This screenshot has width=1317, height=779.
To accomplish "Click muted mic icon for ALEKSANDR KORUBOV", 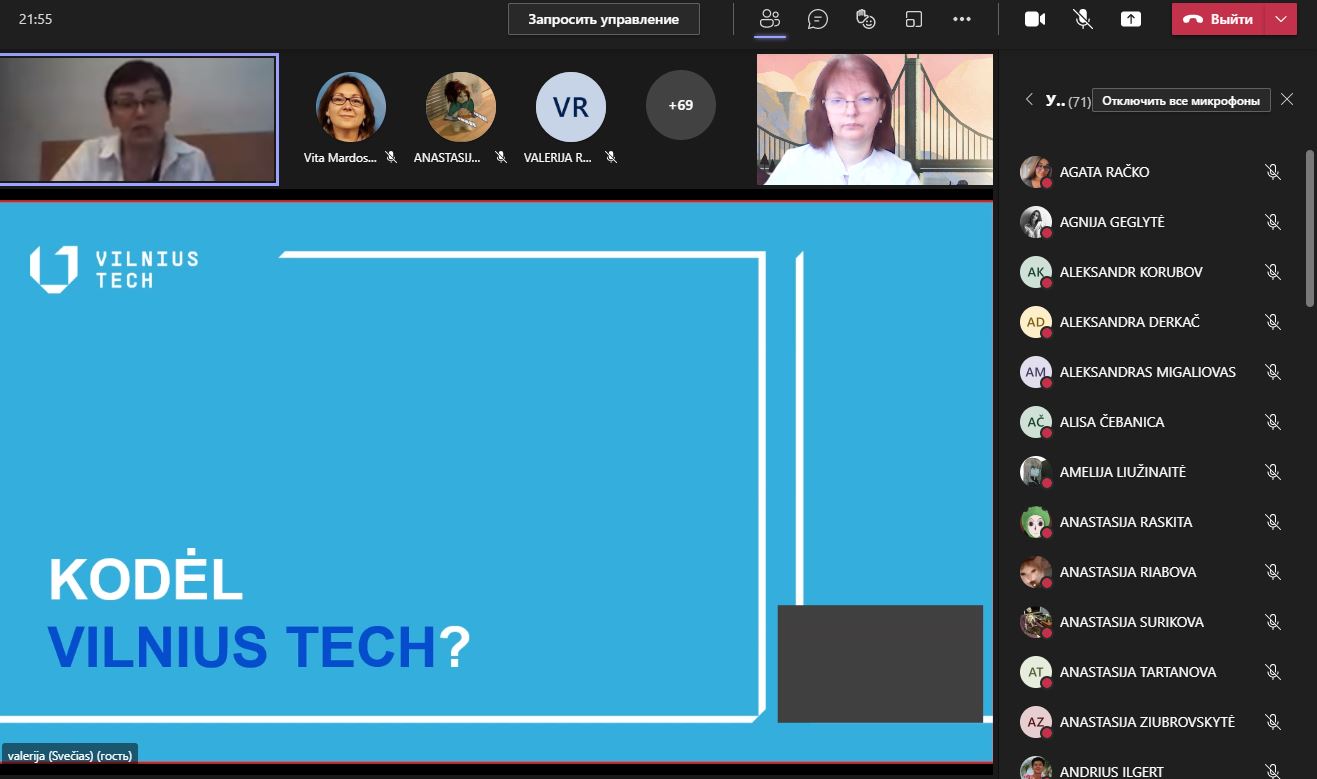I will click(1273, 272).
